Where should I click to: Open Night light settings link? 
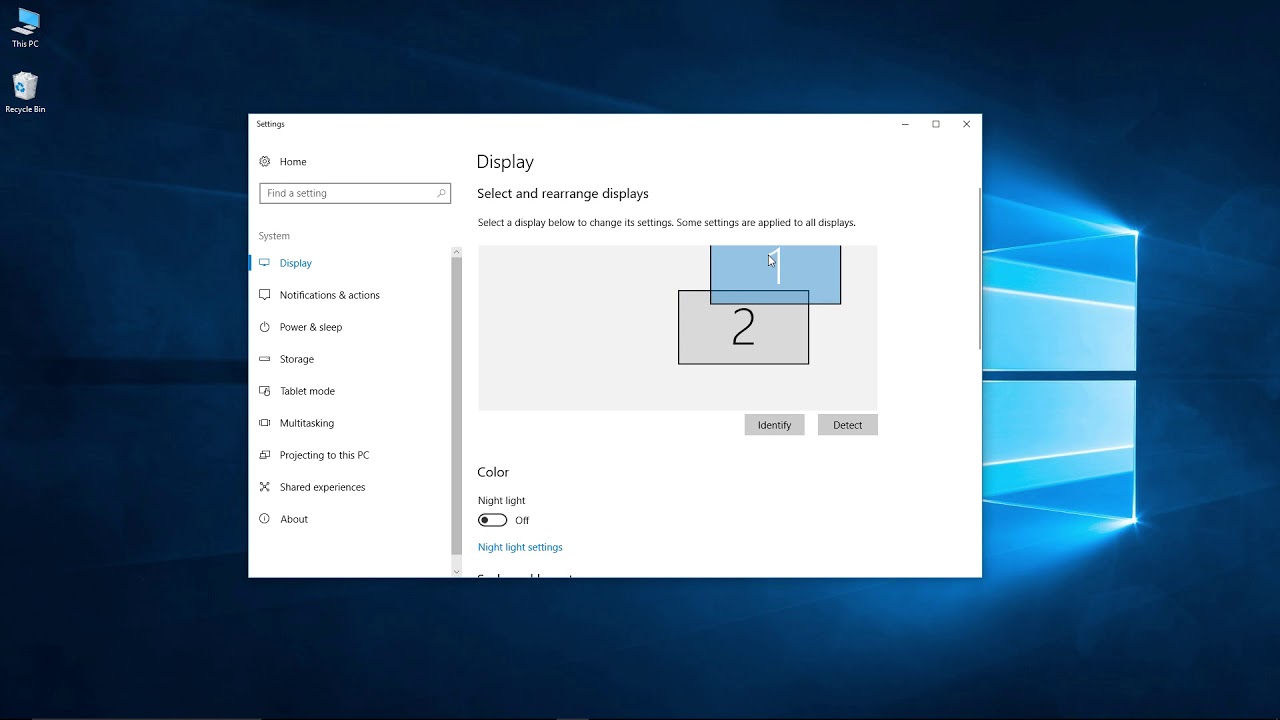(x=520, y=547)
